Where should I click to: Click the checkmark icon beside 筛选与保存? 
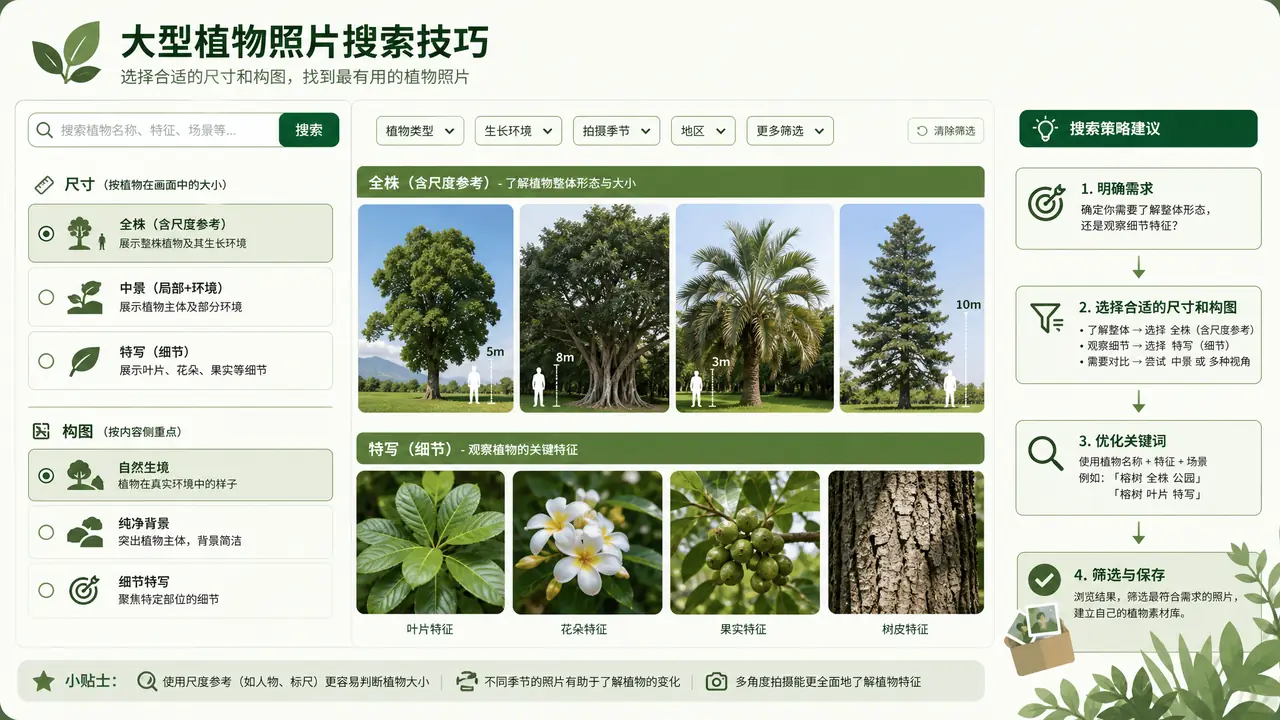(x=1045, y=578)
